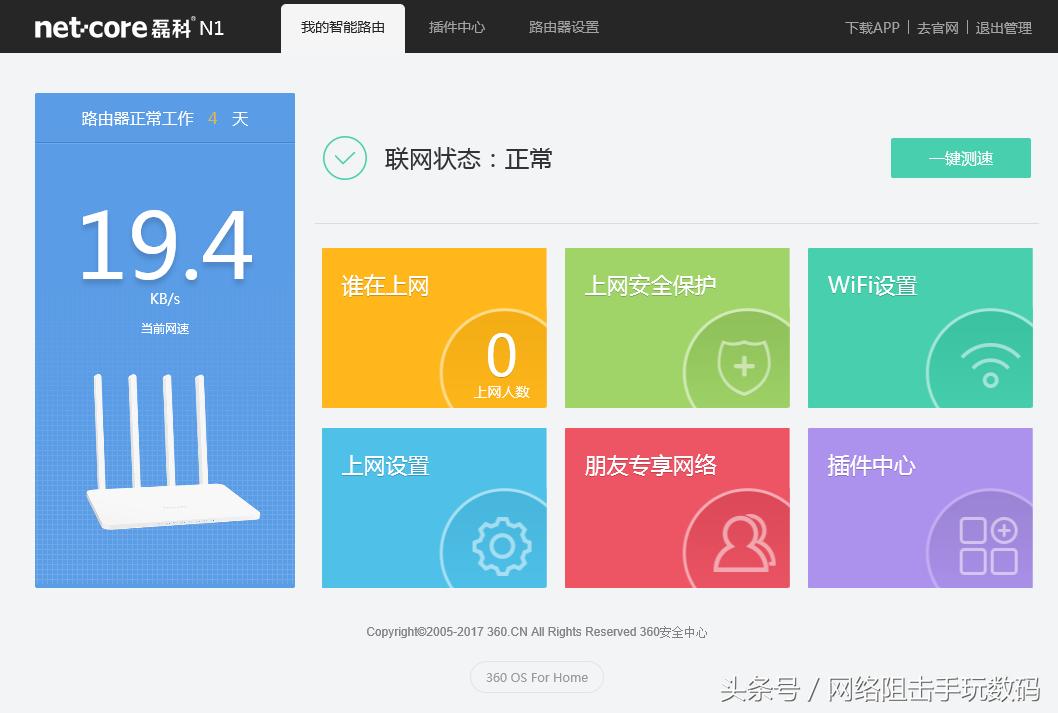Screen dimensions: 1058x713
Task: Open the 谁在上网 panel
Action: 434,327
